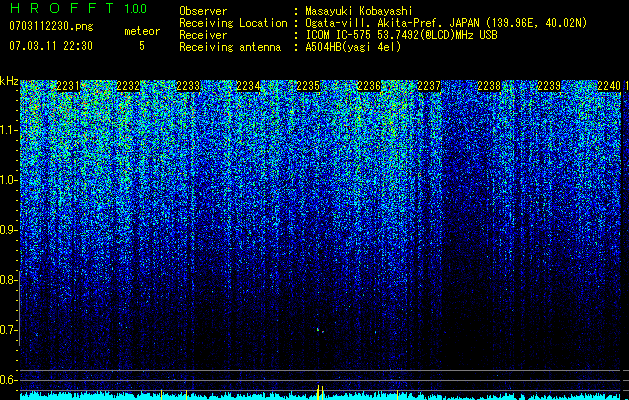
Task: Click the 2233 time marker
Action: 189,86
